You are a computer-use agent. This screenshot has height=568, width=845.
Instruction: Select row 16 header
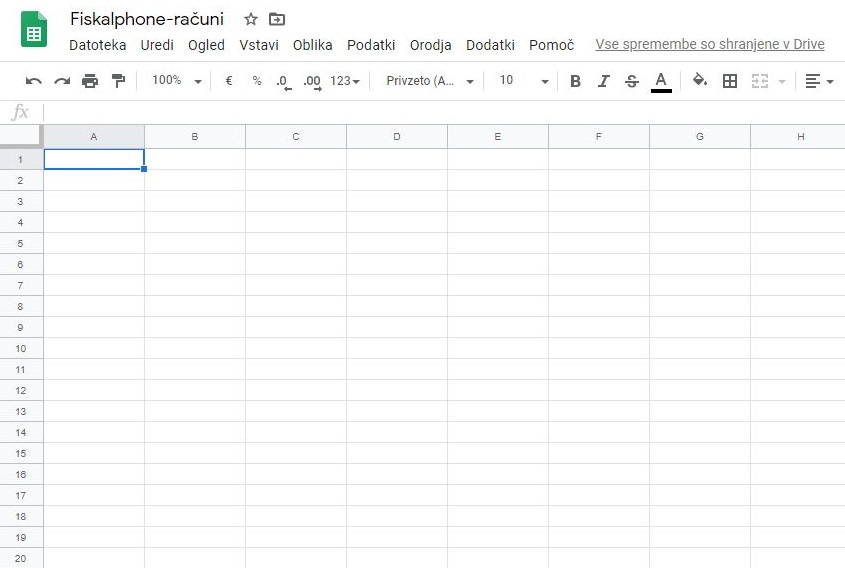point(21,475)
